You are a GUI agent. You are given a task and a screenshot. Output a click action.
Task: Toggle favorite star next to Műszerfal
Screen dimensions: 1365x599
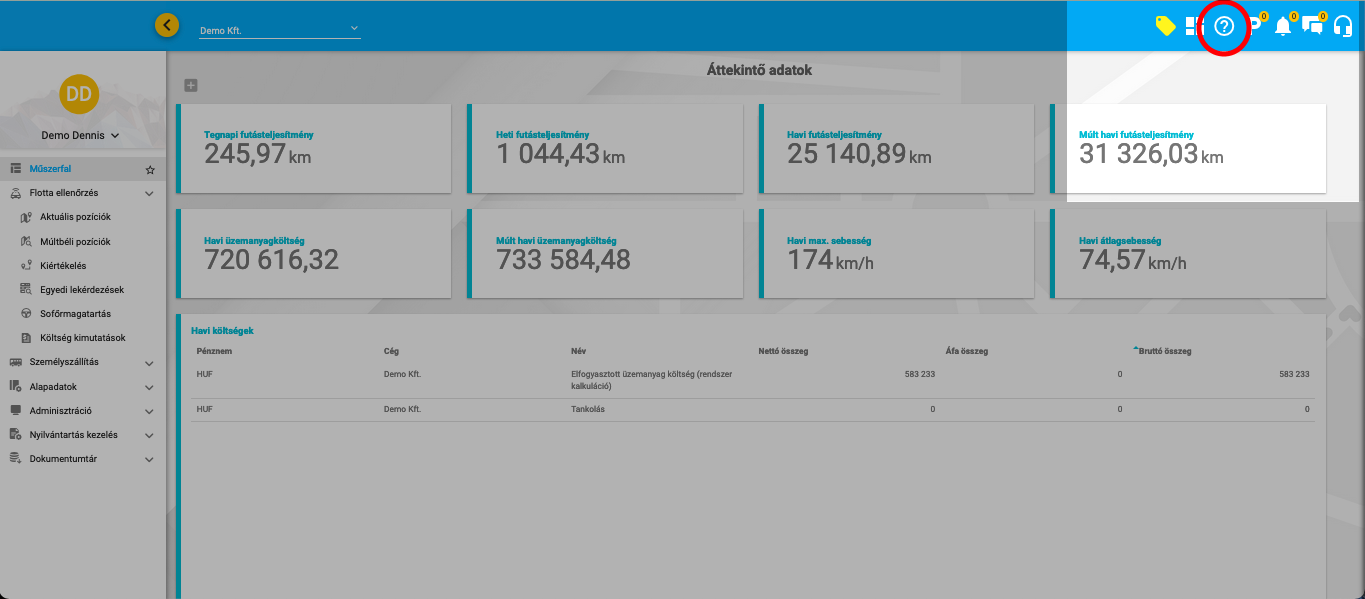(150, 170)
